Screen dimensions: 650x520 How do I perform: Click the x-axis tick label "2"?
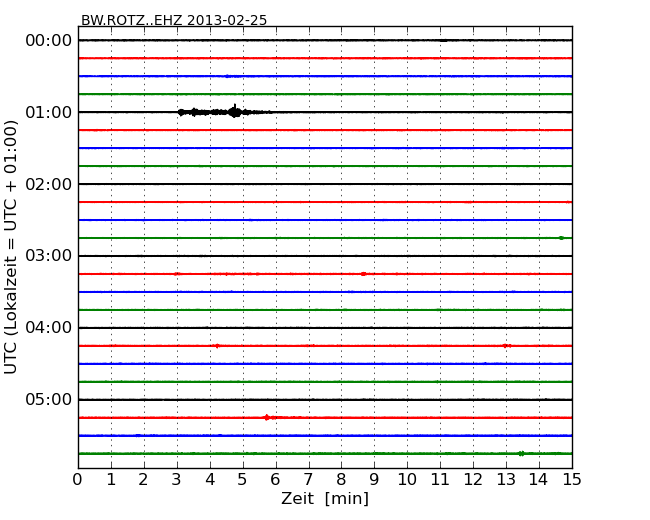coord(143,480)
